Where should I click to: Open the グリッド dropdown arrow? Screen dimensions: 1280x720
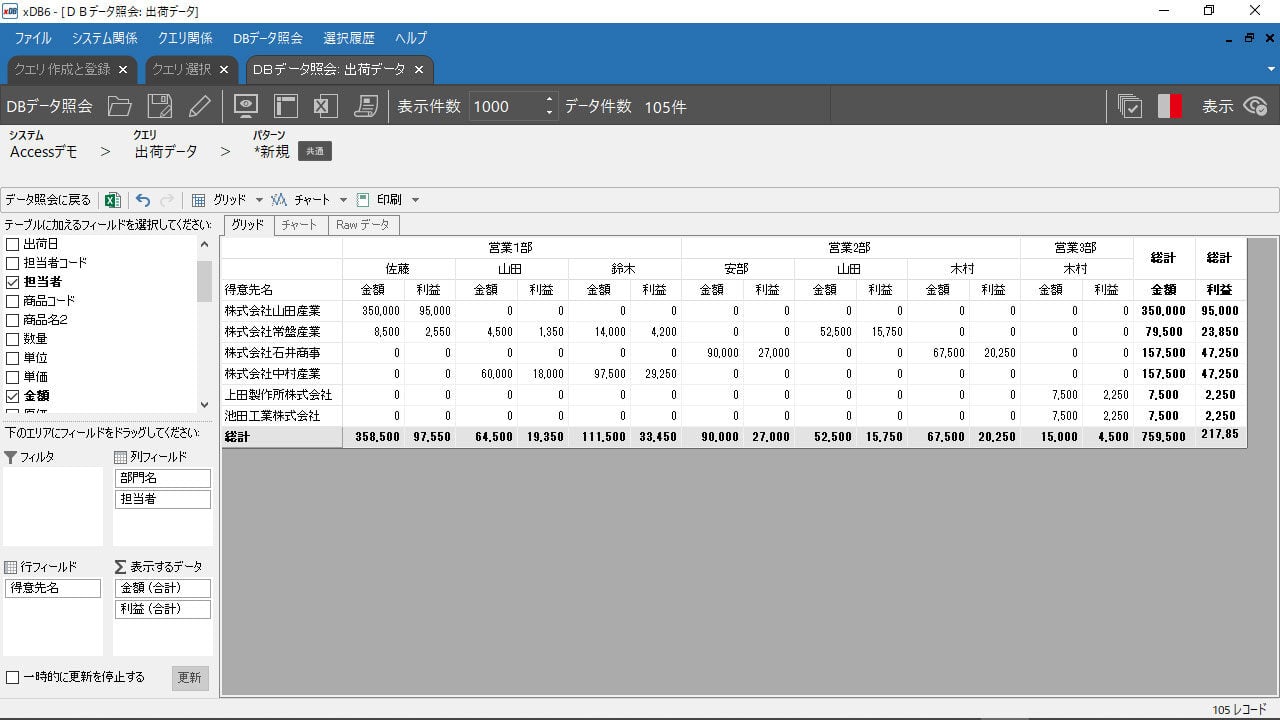click(x=259, y=200)
